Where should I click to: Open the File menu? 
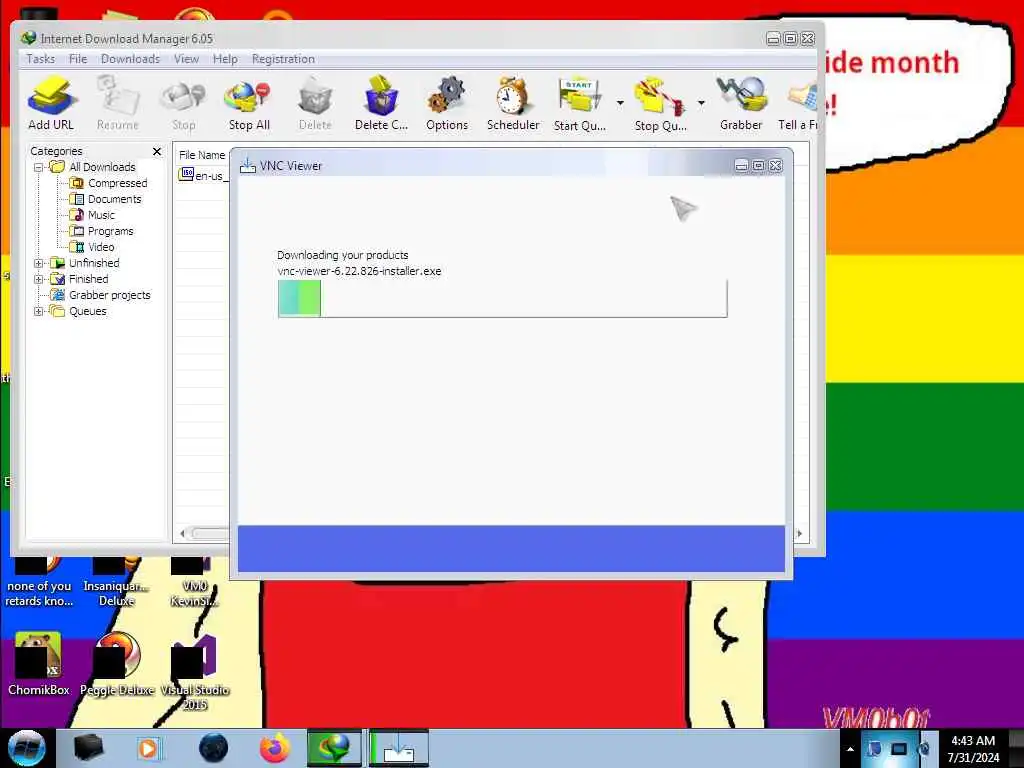(78, 59)
